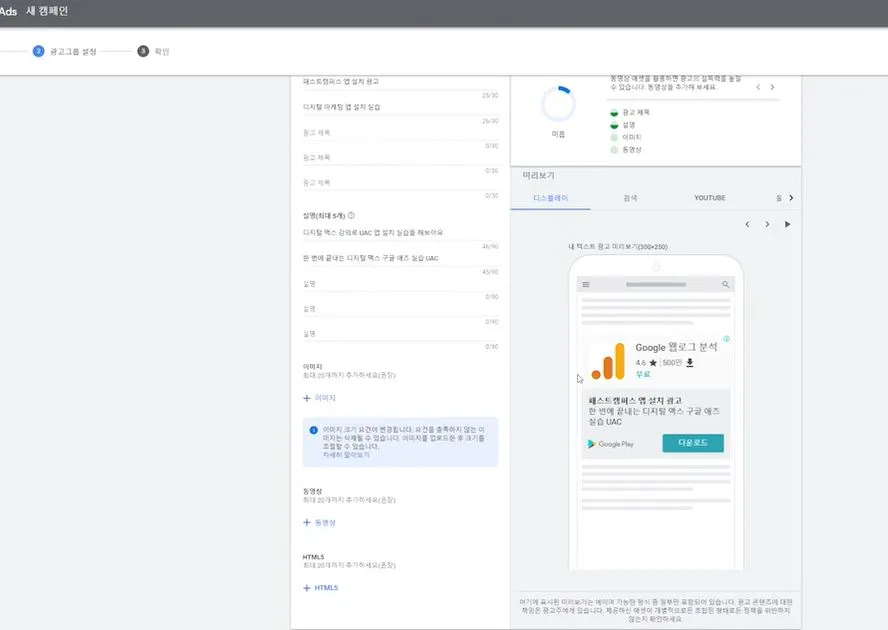Click the teal 다운로드 button
888x630 pixels.
coord(693,443)
